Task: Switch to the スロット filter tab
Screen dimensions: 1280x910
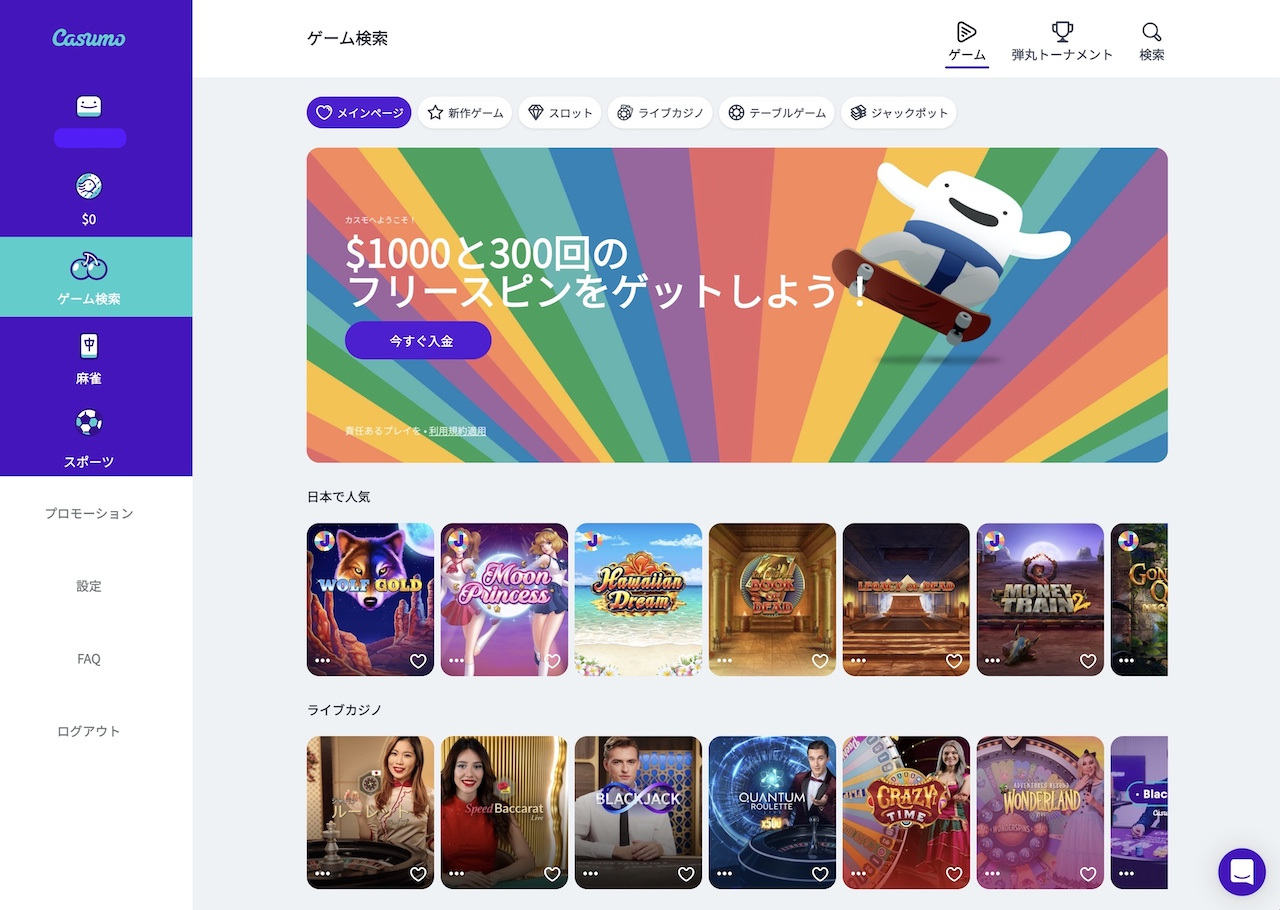Action: (560, 112)
